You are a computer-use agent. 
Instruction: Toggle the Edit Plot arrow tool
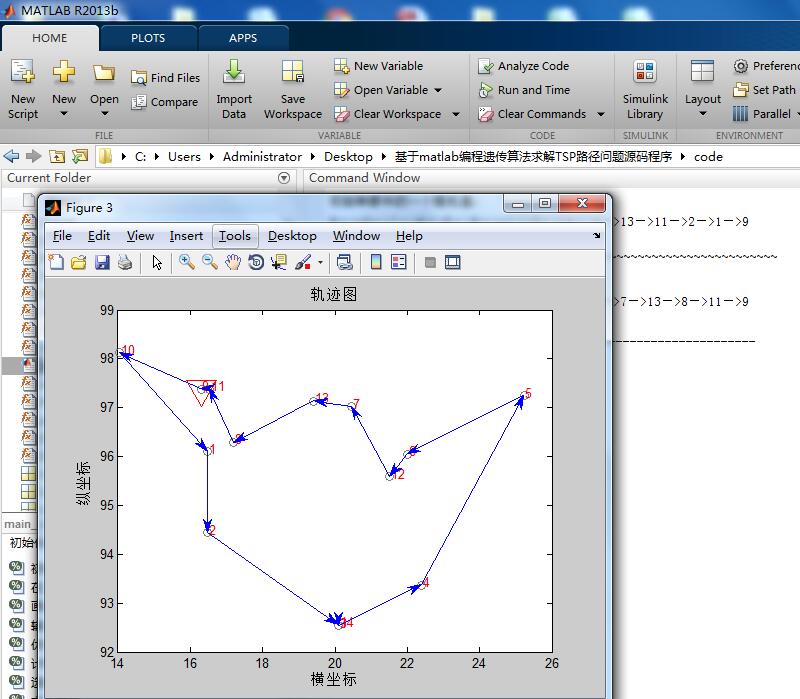pos(157,262)
